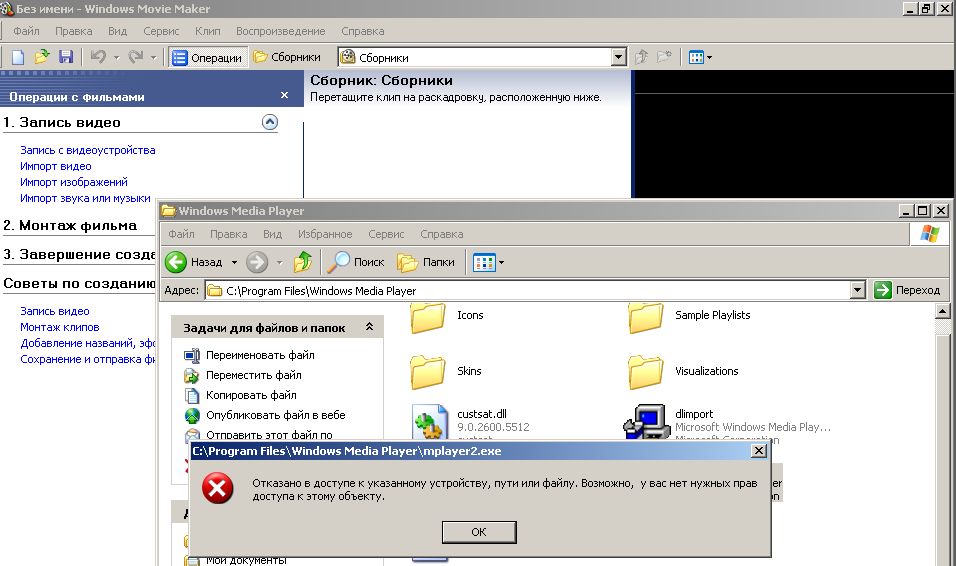Open Справка menu in Explorer window
The width and height of the screenshot is (956, 566).
(441, 234)
